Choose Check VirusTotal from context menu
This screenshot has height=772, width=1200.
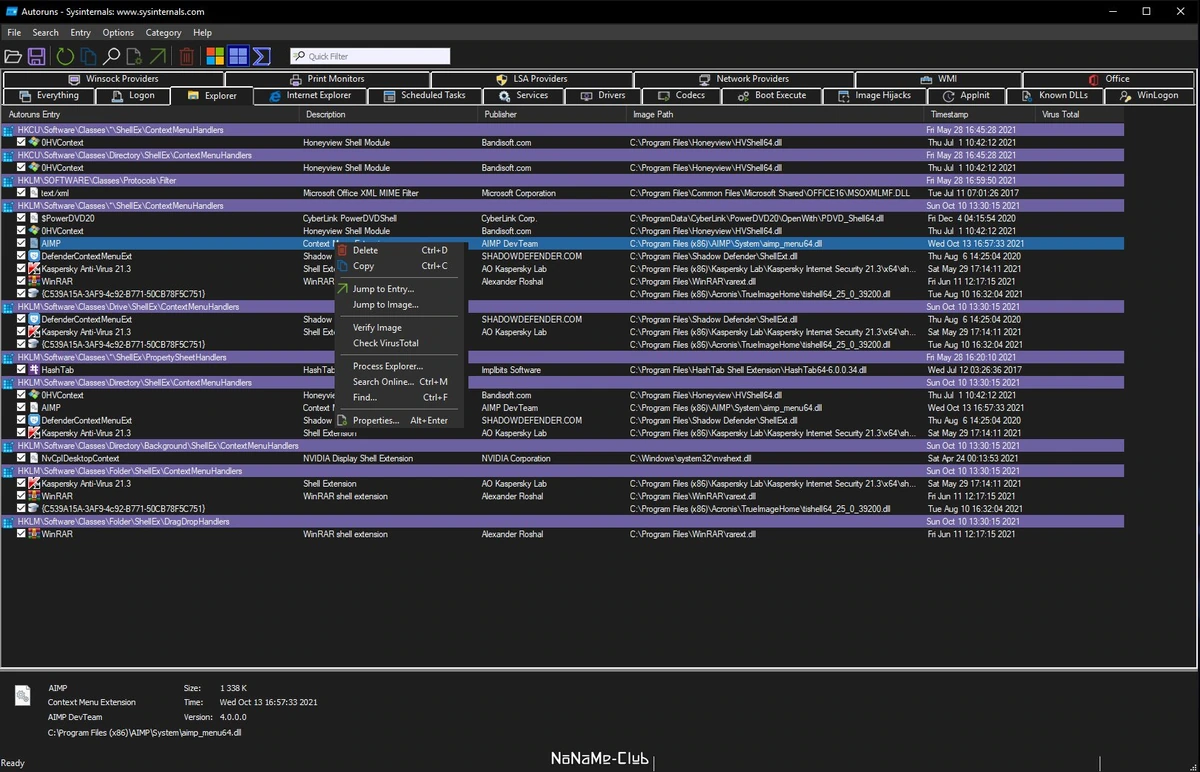pyautogui.click(x=386, y=343)
